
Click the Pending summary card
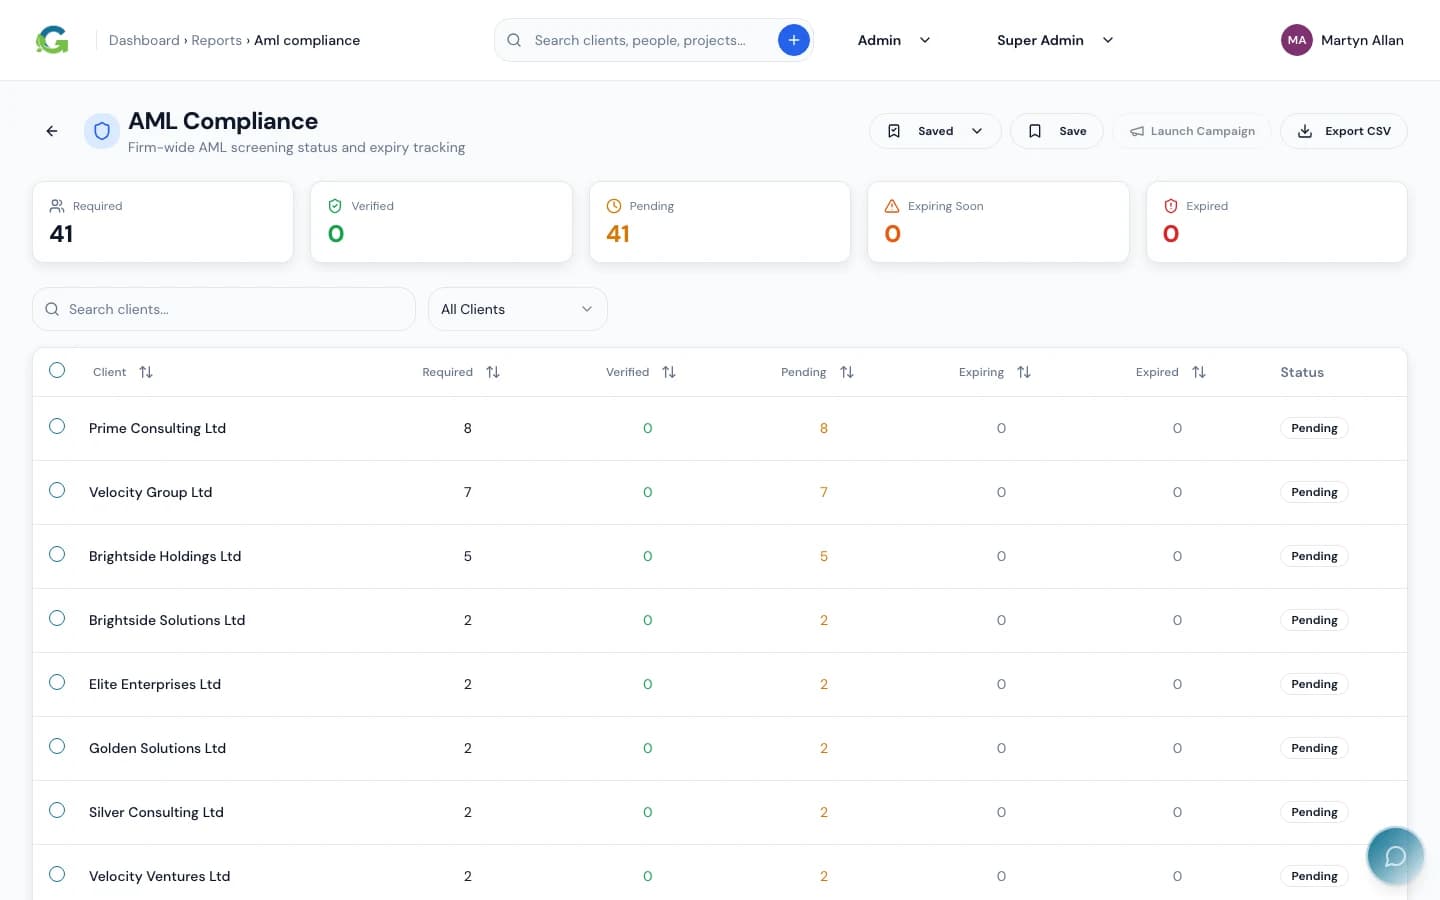coord(720,222)
